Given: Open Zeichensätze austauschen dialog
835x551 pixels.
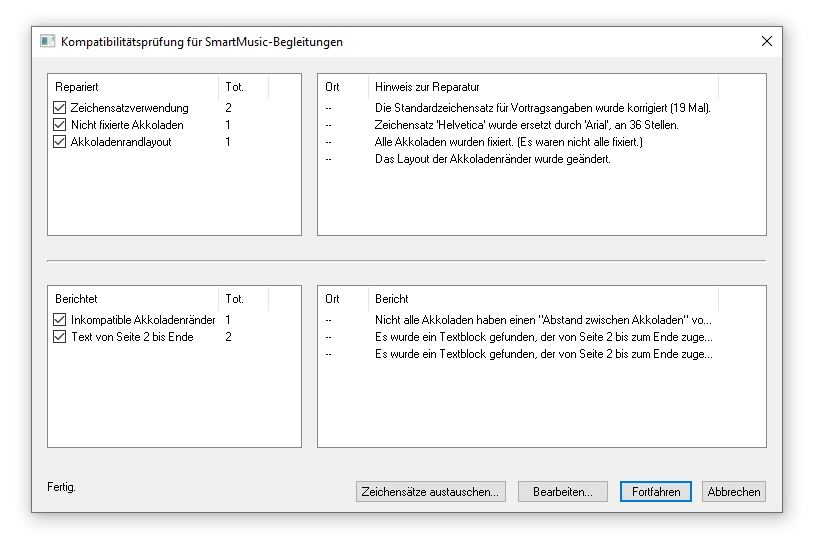Looking at the screenshot, I should pyautogui.click(x=430, y=492).
